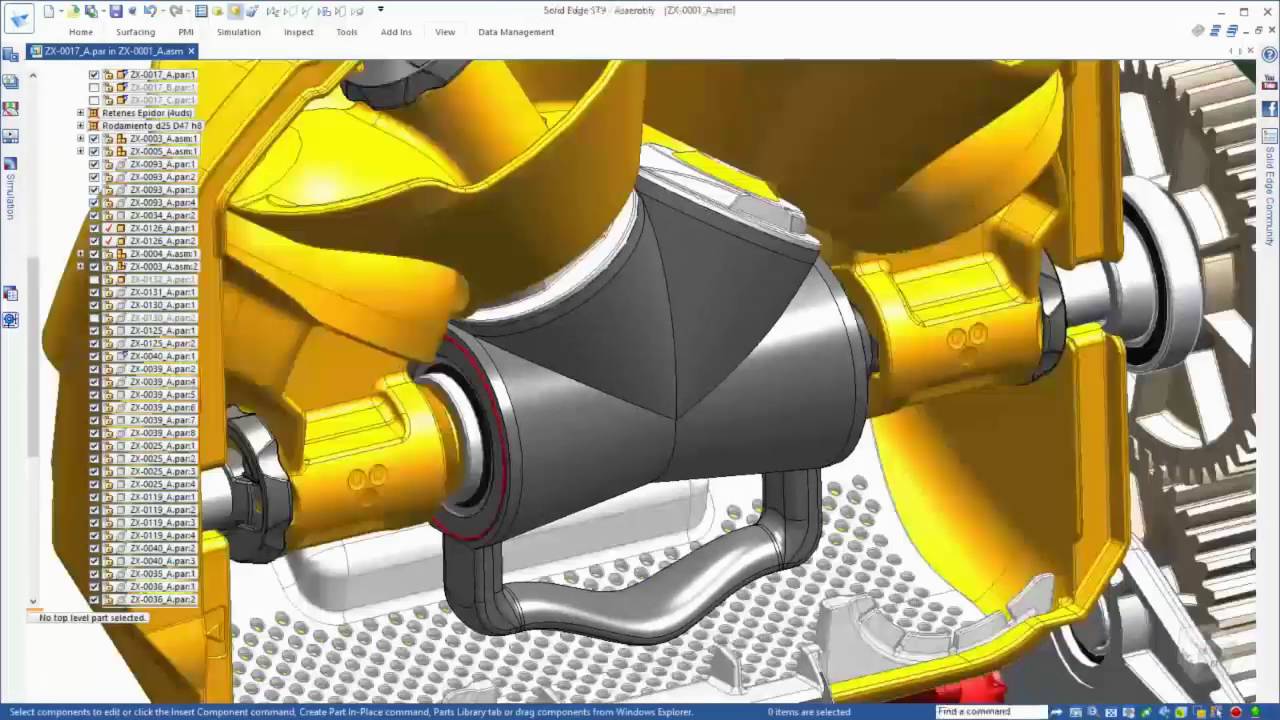Screen dimensions: 1280x720
Task: Toggle ZX-0093_A.par:1 visibility checkbox
Action: coord(94,165)
